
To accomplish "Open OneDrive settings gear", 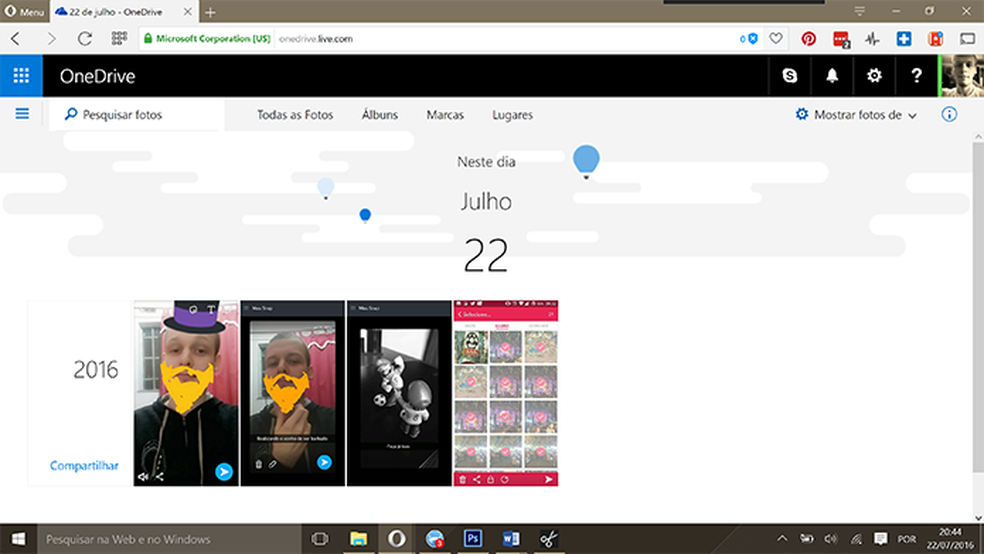I will point(874,76).
